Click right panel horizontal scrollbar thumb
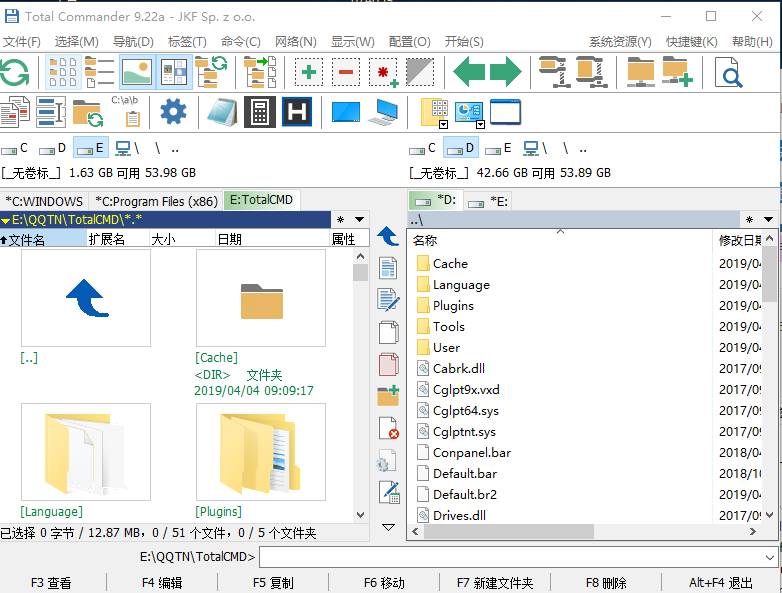 click(x=509, y=532)
